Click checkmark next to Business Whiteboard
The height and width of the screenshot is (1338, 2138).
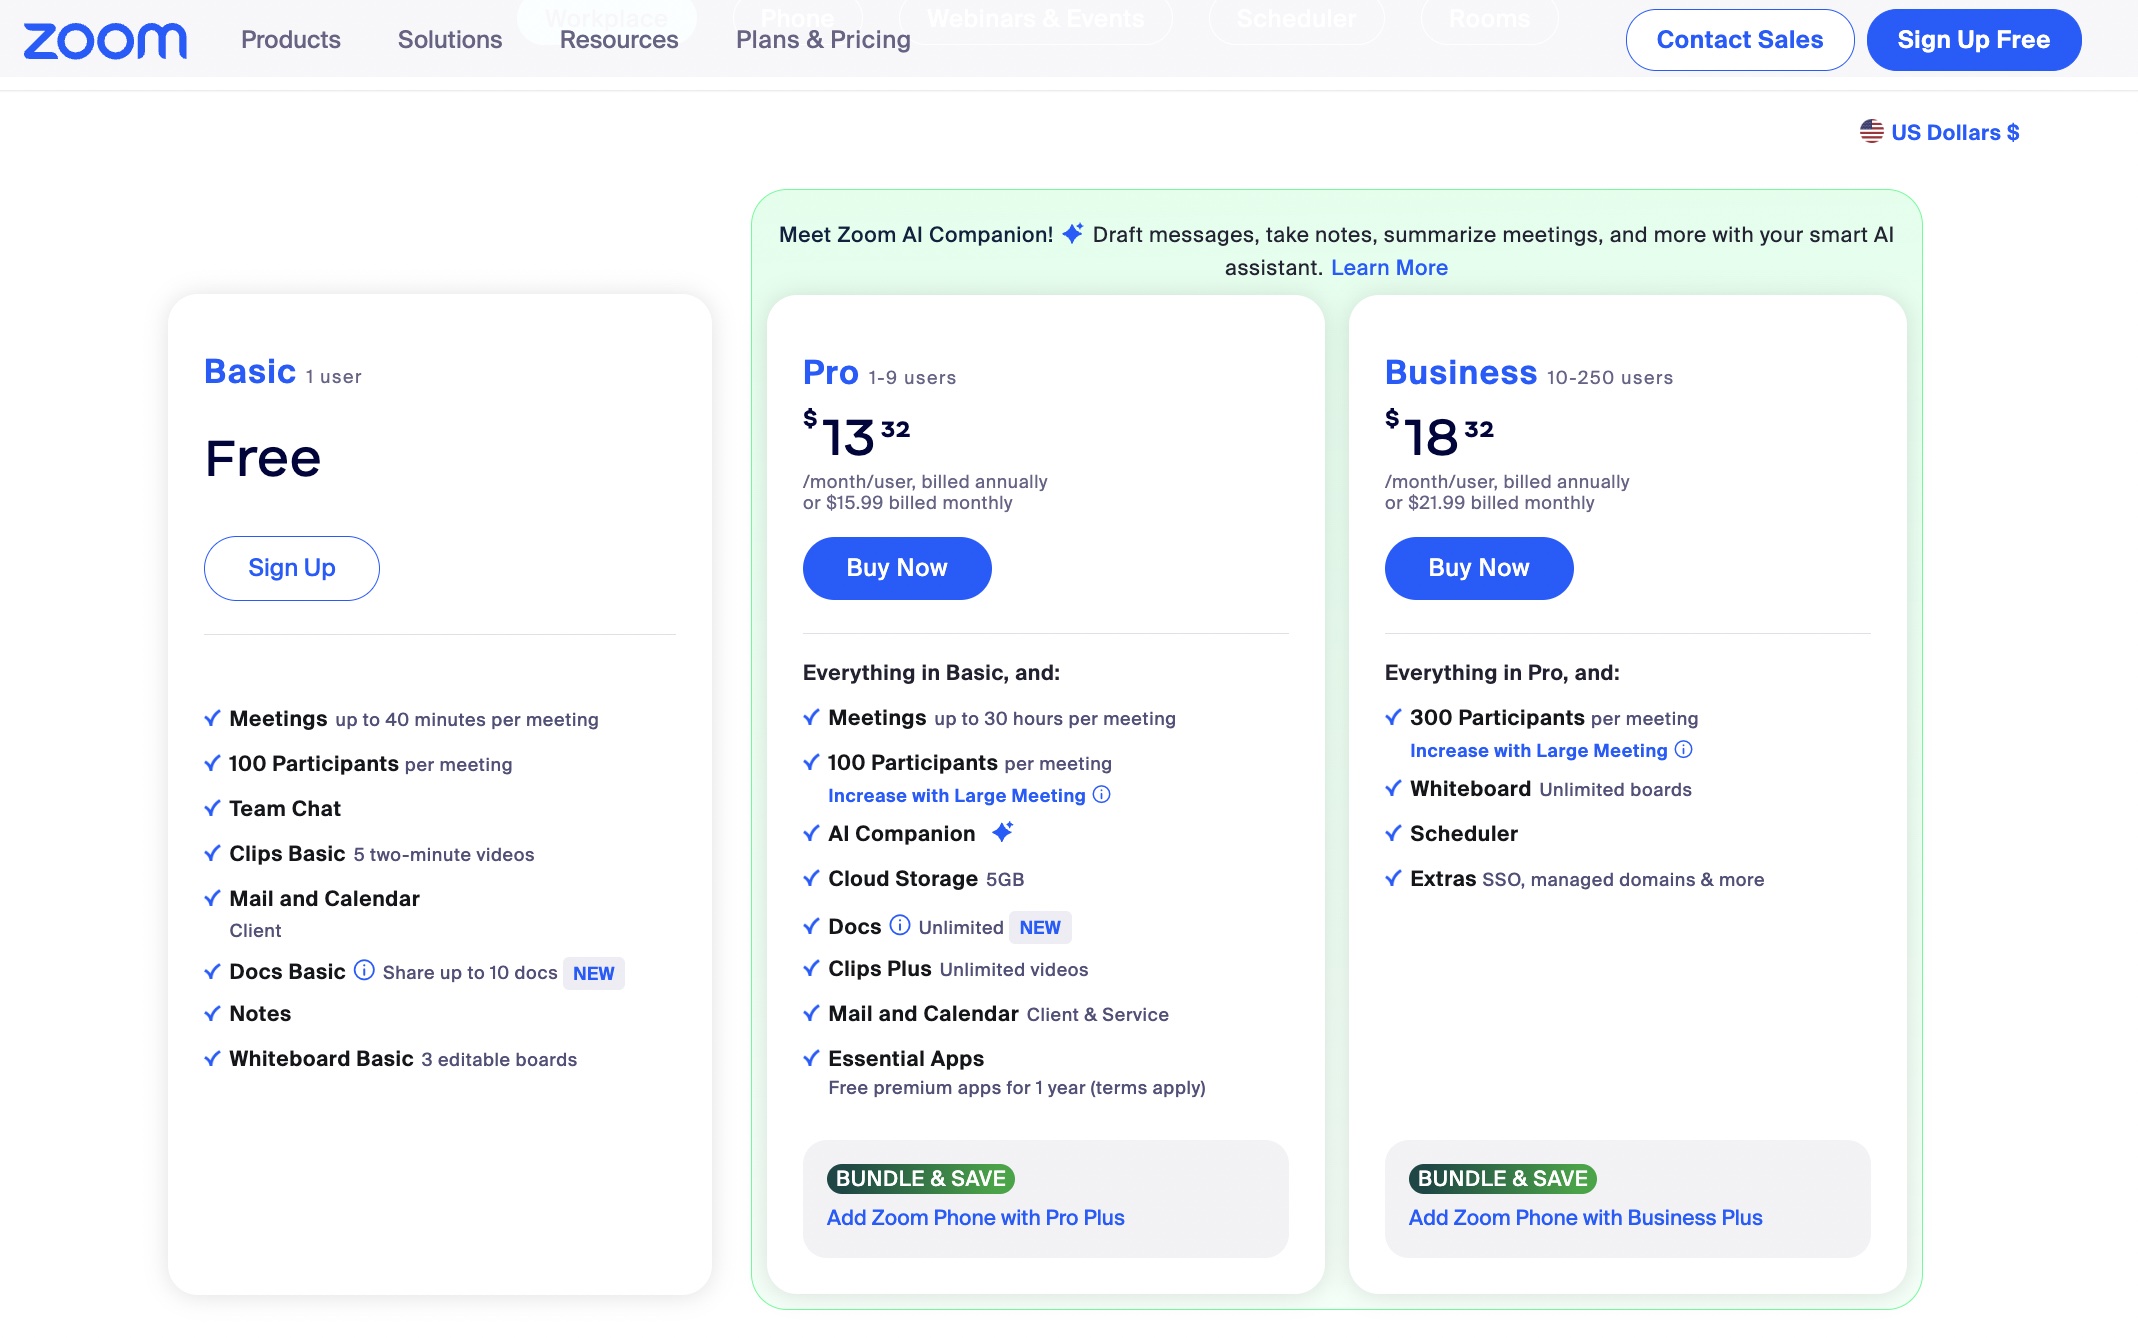pos(1393,788)
